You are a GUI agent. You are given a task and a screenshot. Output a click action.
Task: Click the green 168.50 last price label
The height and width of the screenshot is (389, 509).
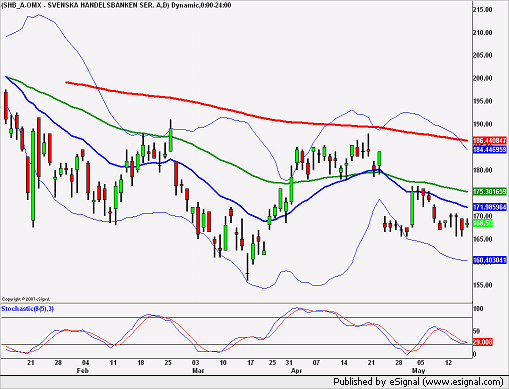(x=483, y=223)
